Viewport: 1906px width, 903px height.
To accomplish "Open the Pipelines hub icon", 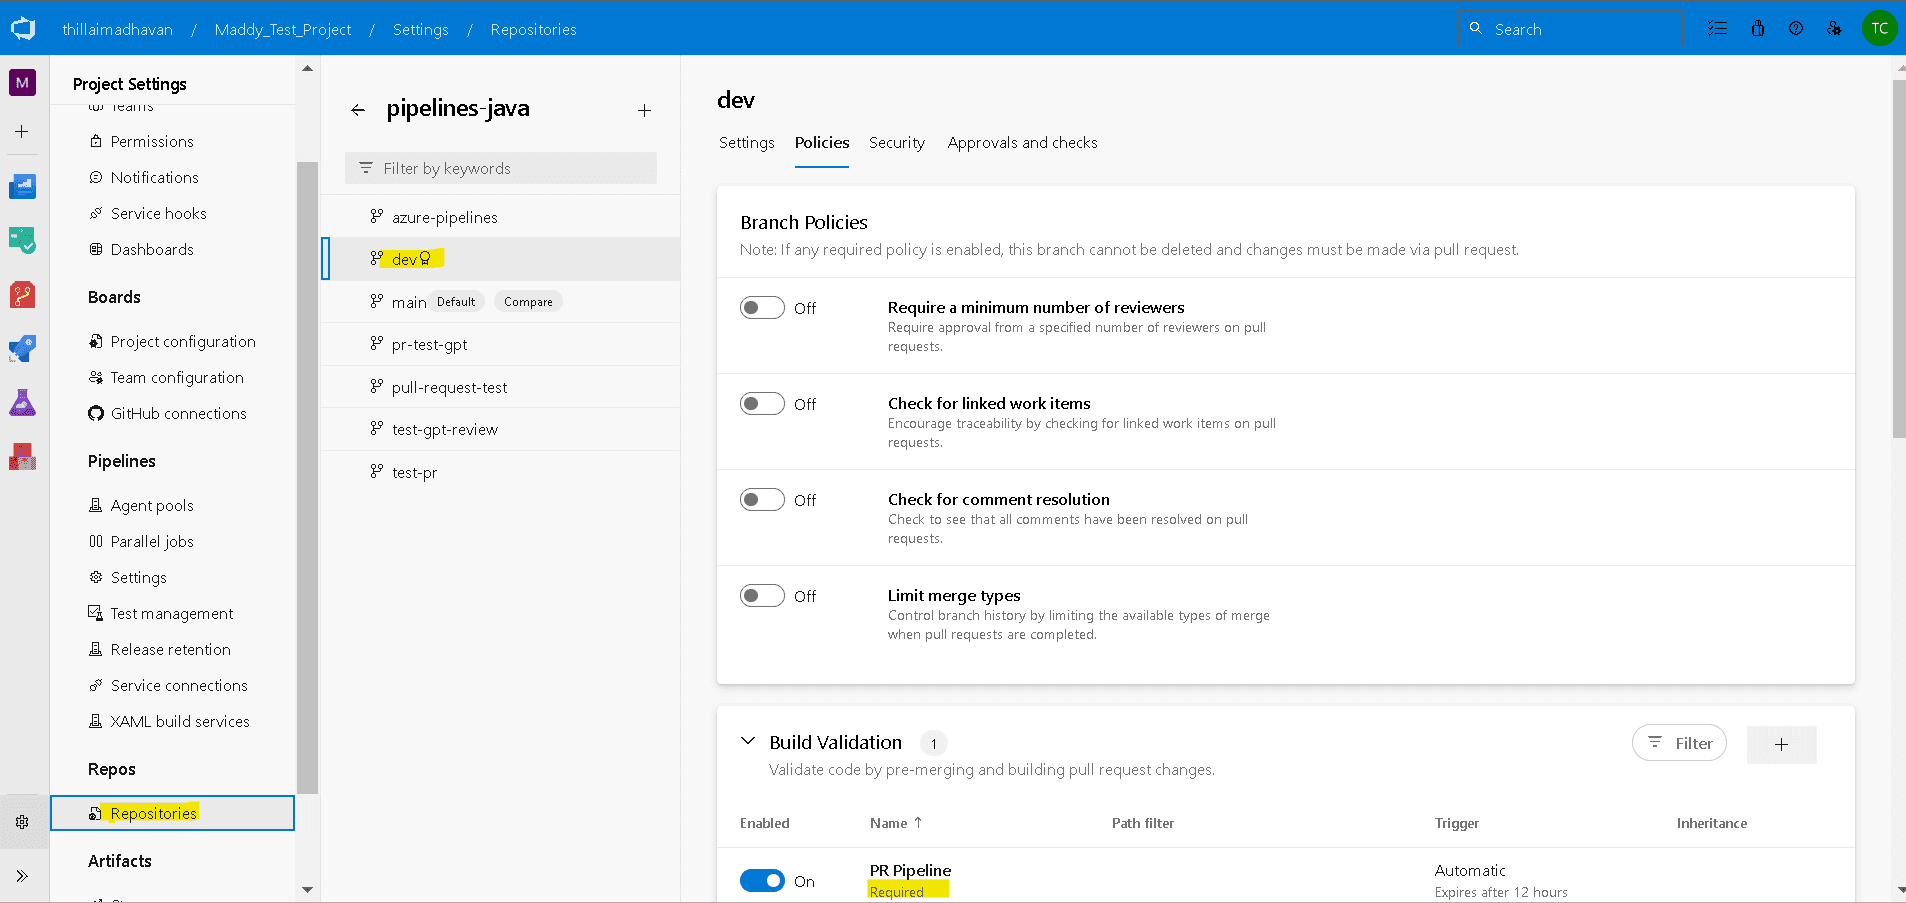I will pos(22,349).
